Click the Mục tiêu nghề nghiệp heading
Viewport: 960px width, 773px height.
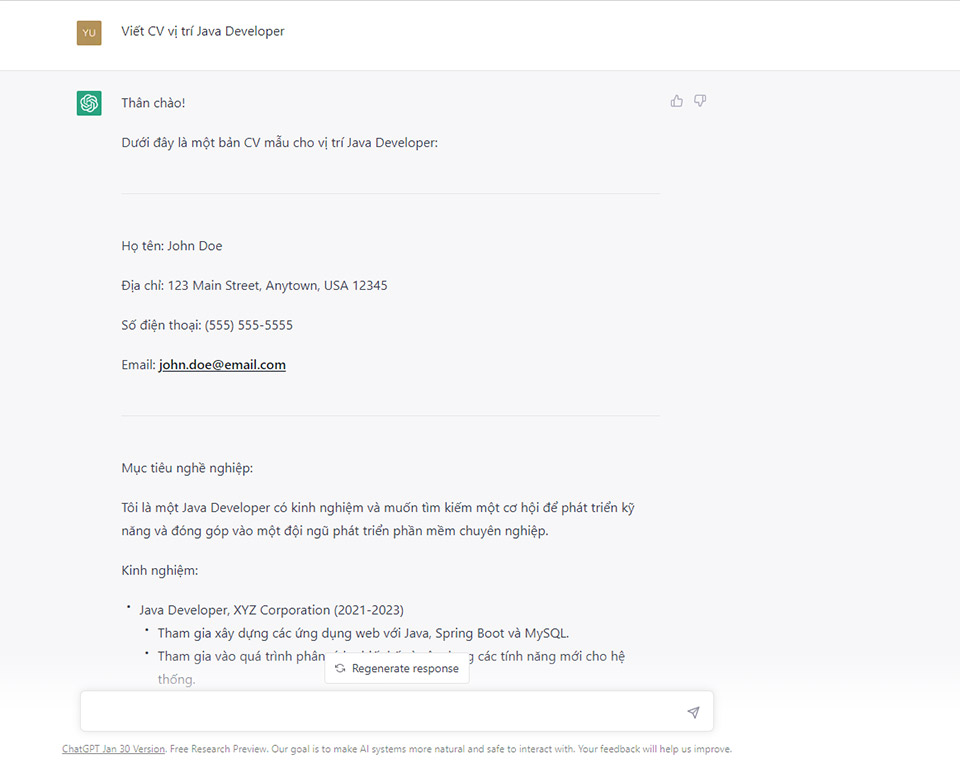[x=187, y=468]
